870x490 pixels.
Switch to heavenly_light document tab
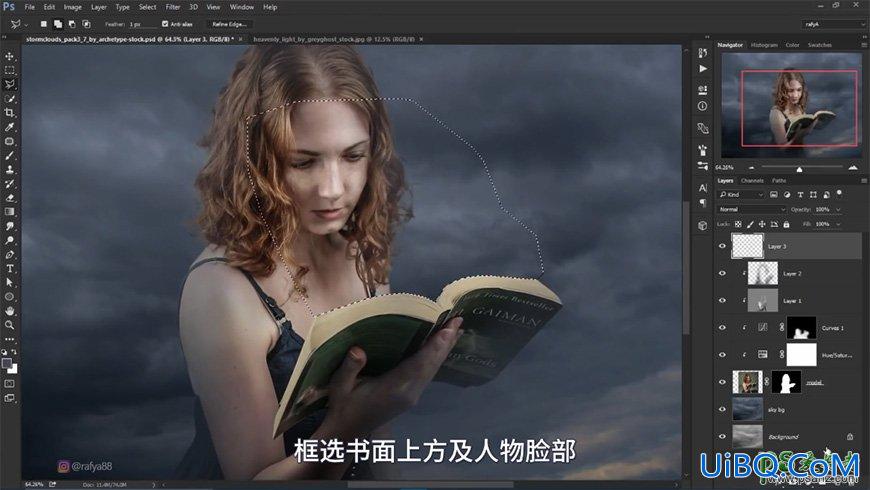(333, 39)
